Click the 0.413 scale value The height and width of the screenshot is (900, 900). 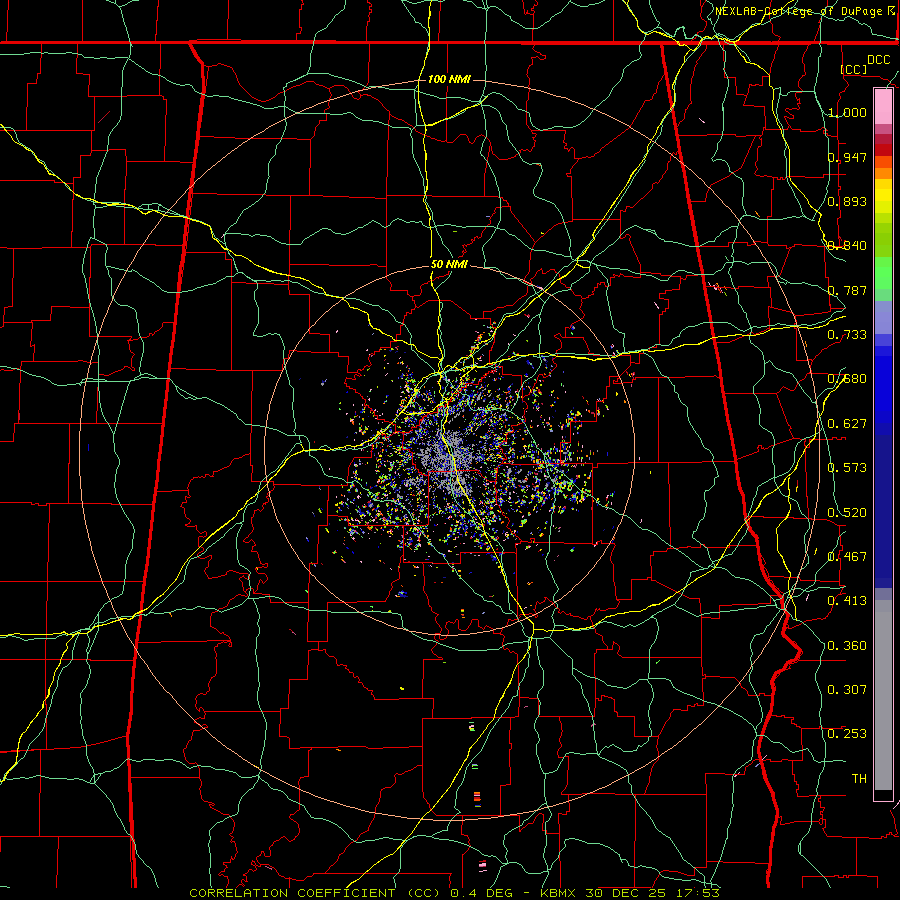click(x=847, y=601)
